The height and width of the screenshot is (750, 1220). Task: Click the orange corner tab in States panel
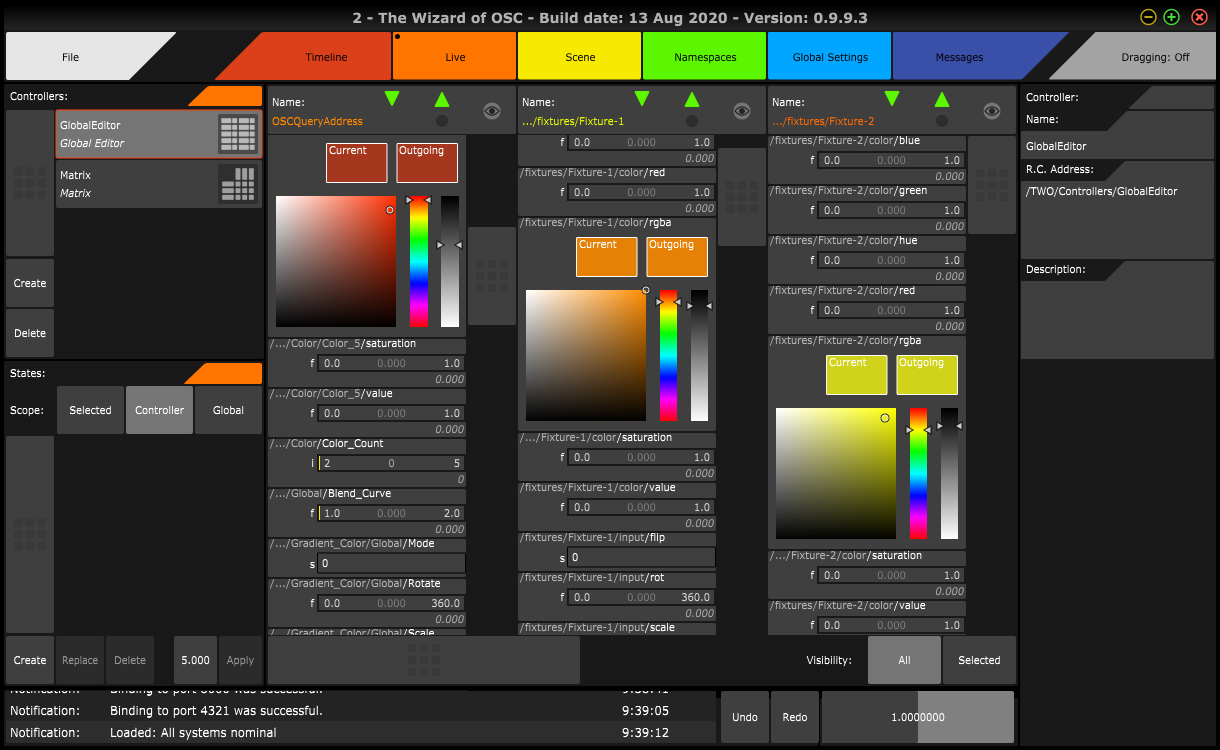225,373
